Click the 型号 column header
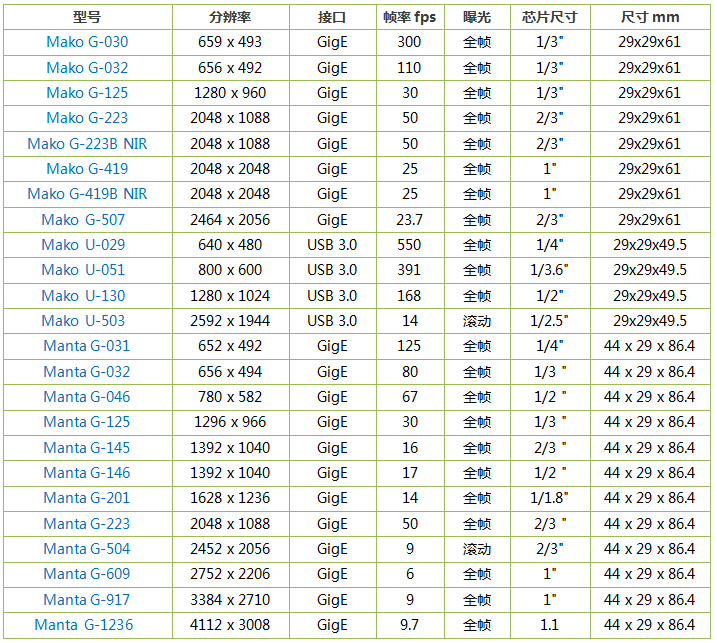Image resolution: width=717 pixels, height=643 pixels. 87,17
